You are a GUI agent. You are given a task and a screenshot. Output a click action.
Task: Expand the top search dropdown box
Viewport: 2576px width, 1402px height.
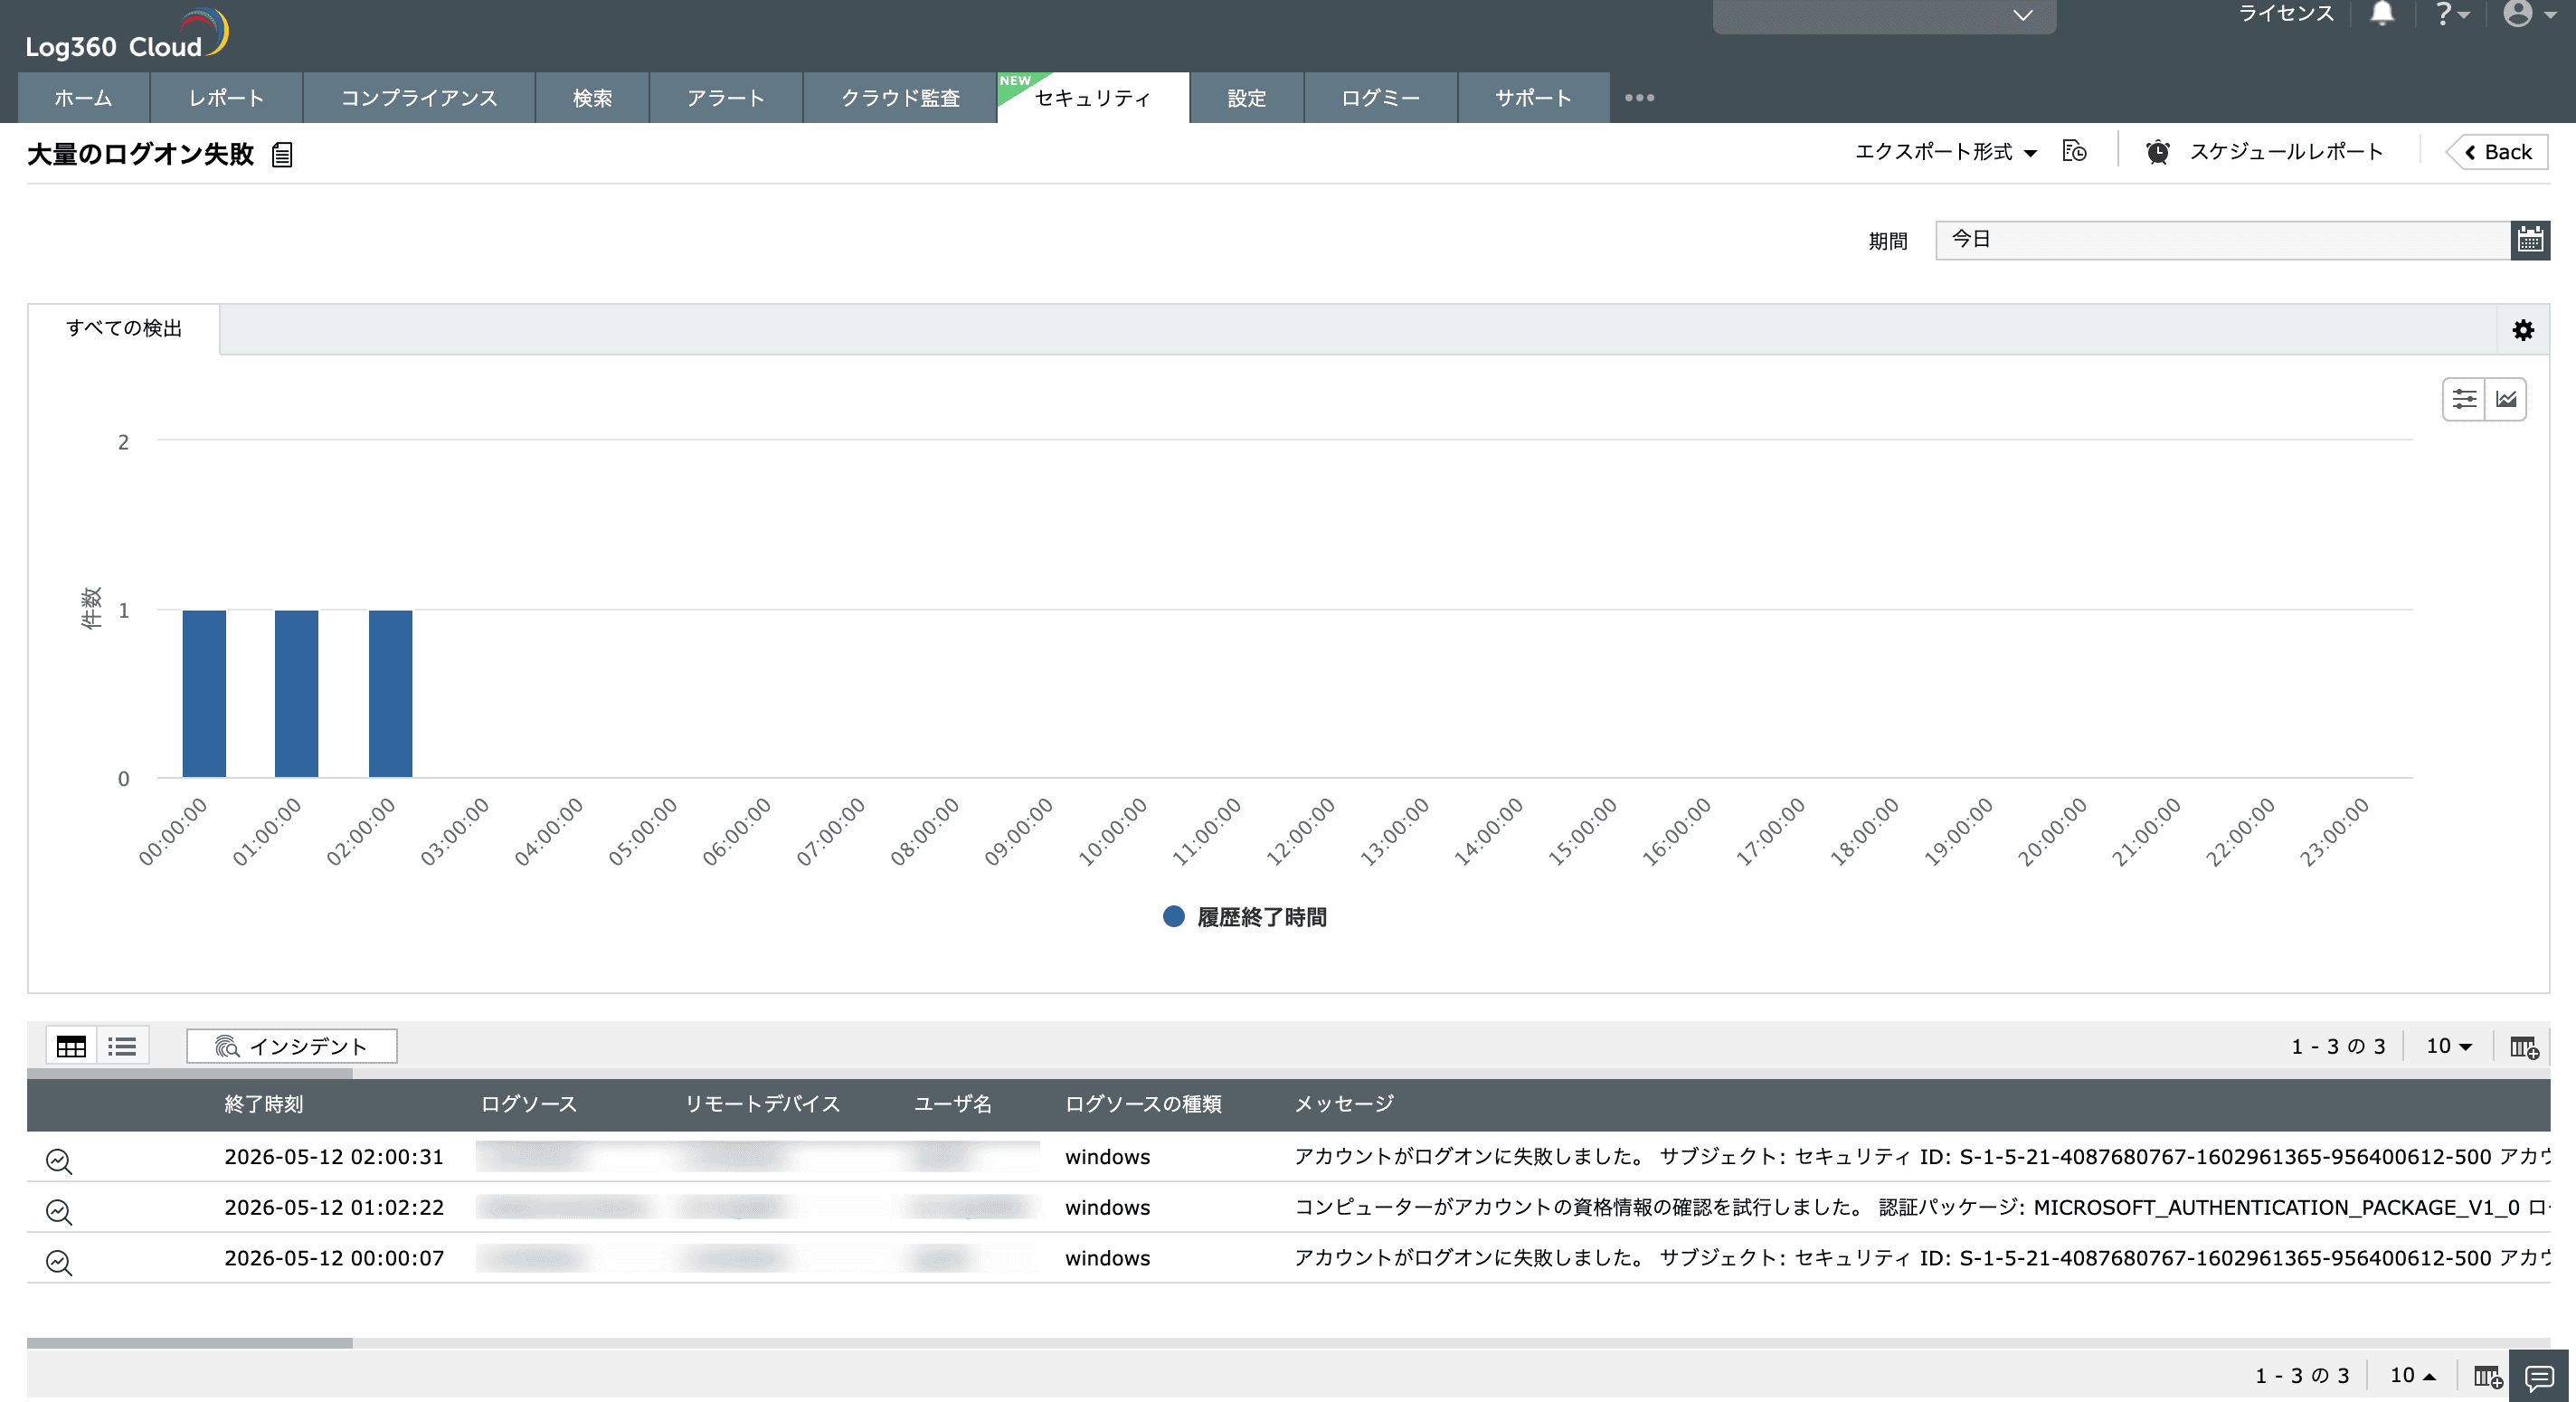click(x=1884, y=15)
